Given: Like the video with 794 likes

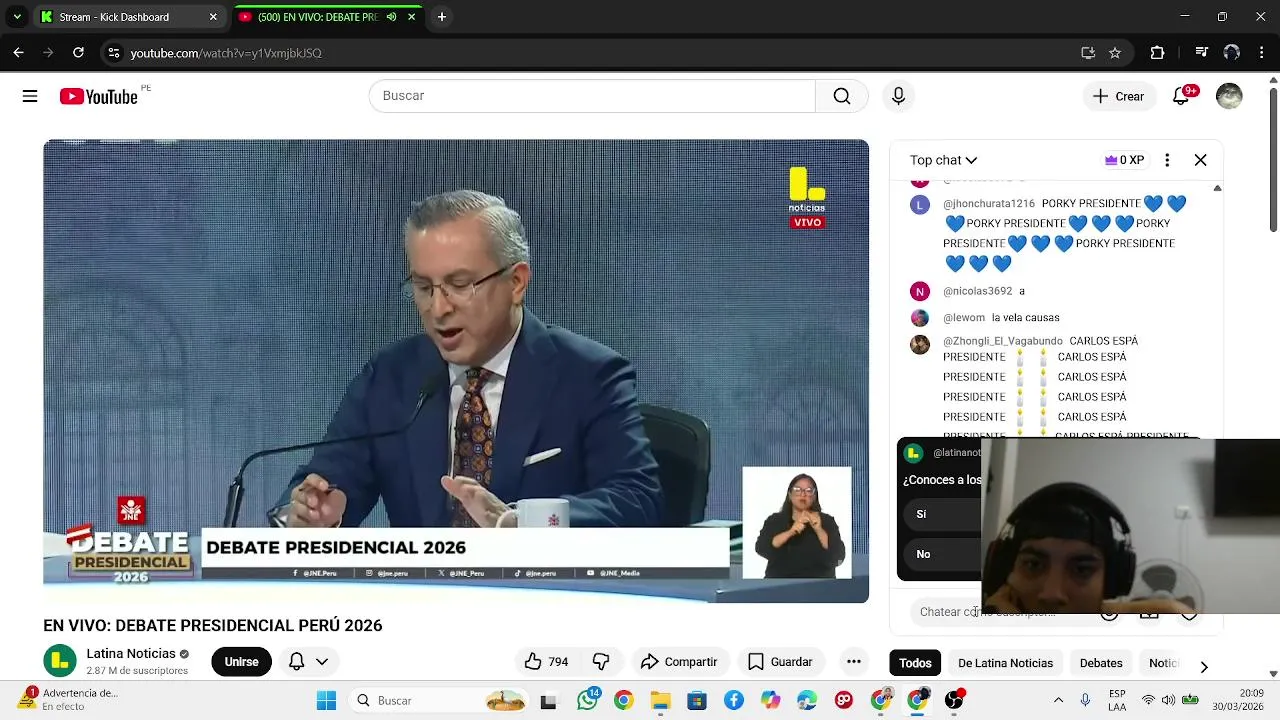Looking at the screenshot, I should (546, 662).
